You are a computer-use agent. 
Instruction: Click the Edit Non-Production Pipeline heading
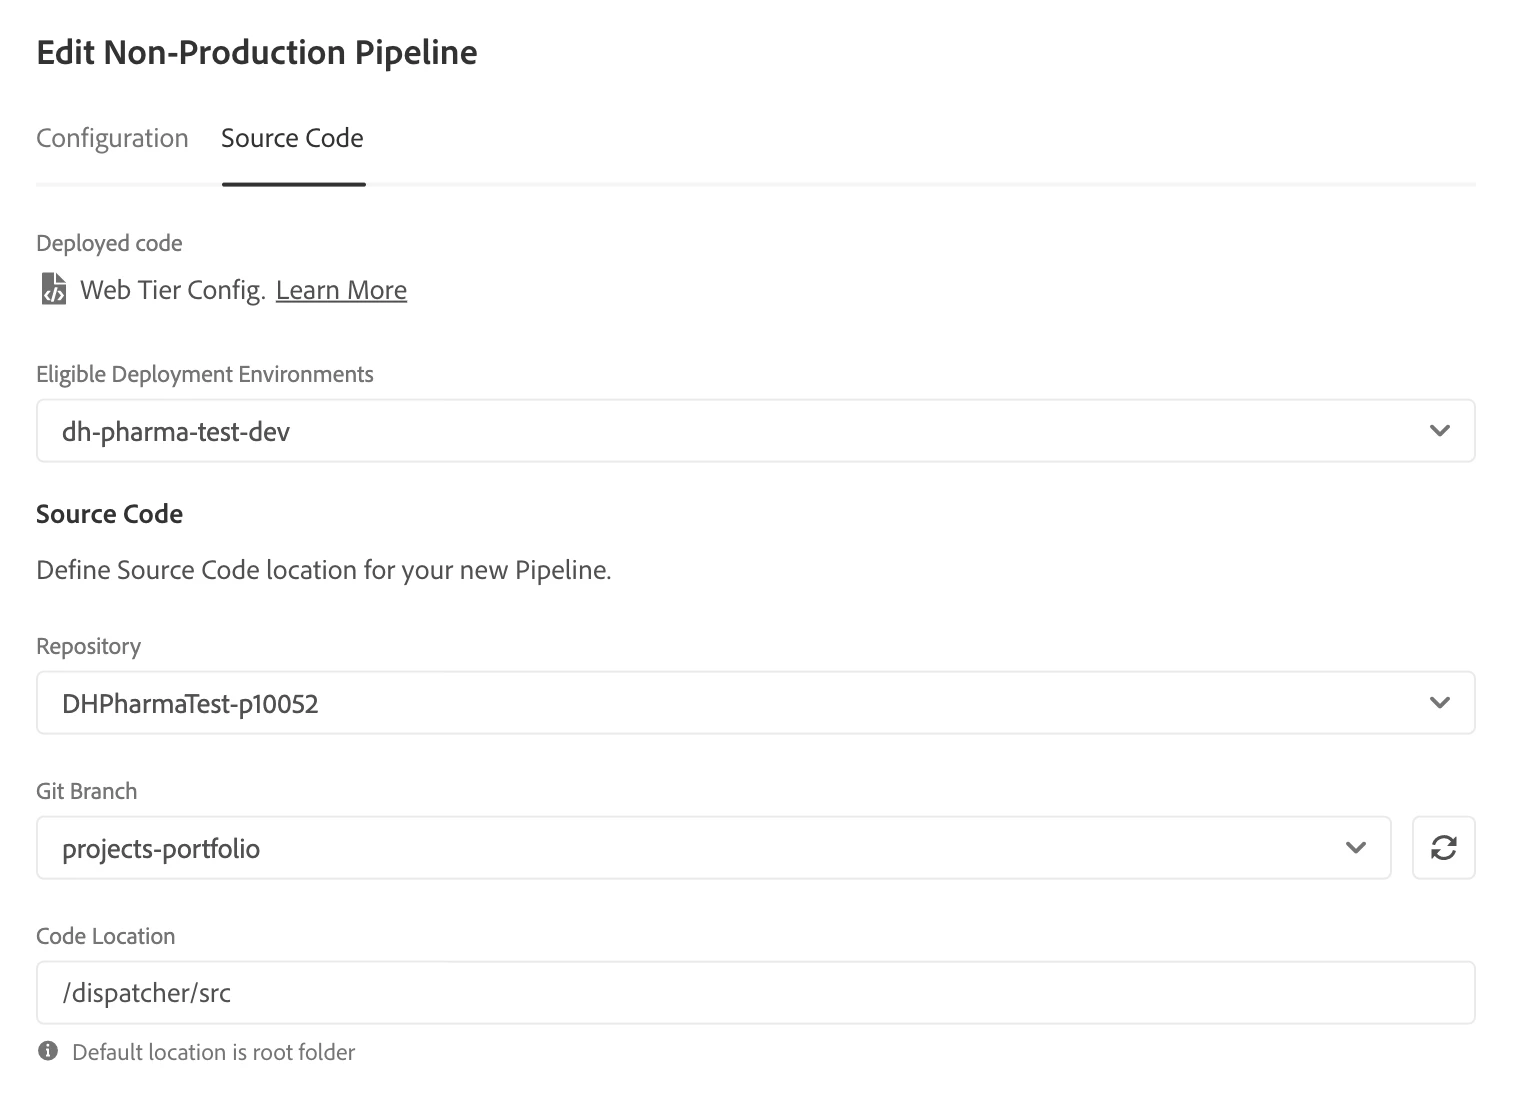(257, 52)
